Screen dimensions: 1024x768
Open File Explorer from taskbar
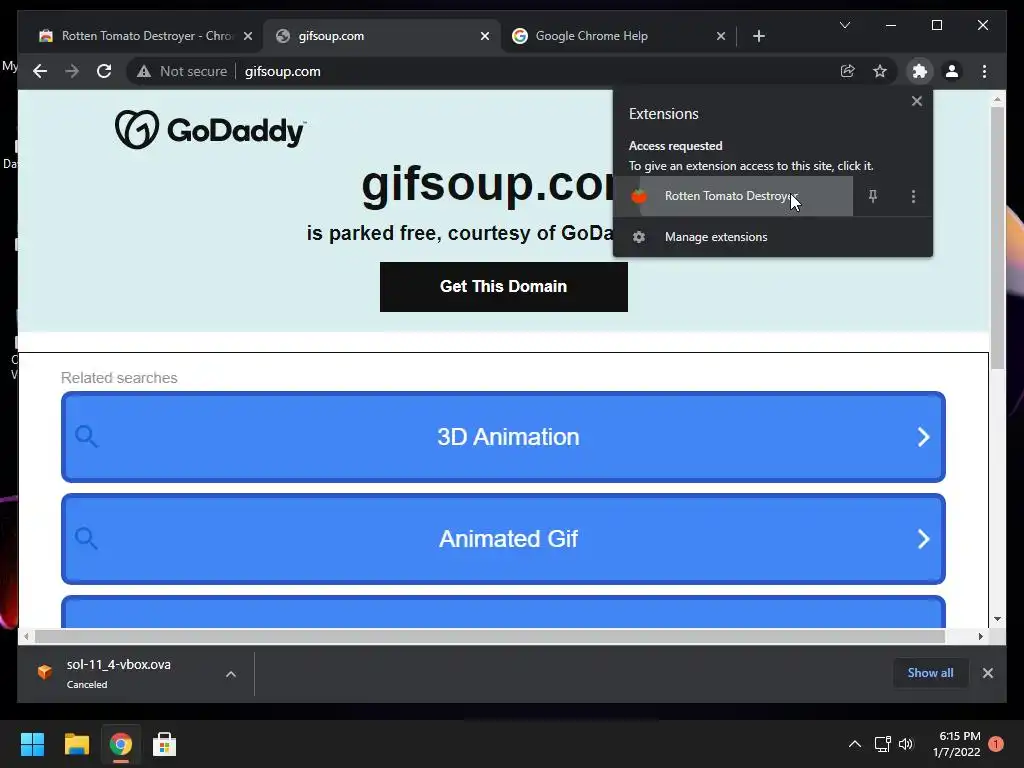(76, 744)
